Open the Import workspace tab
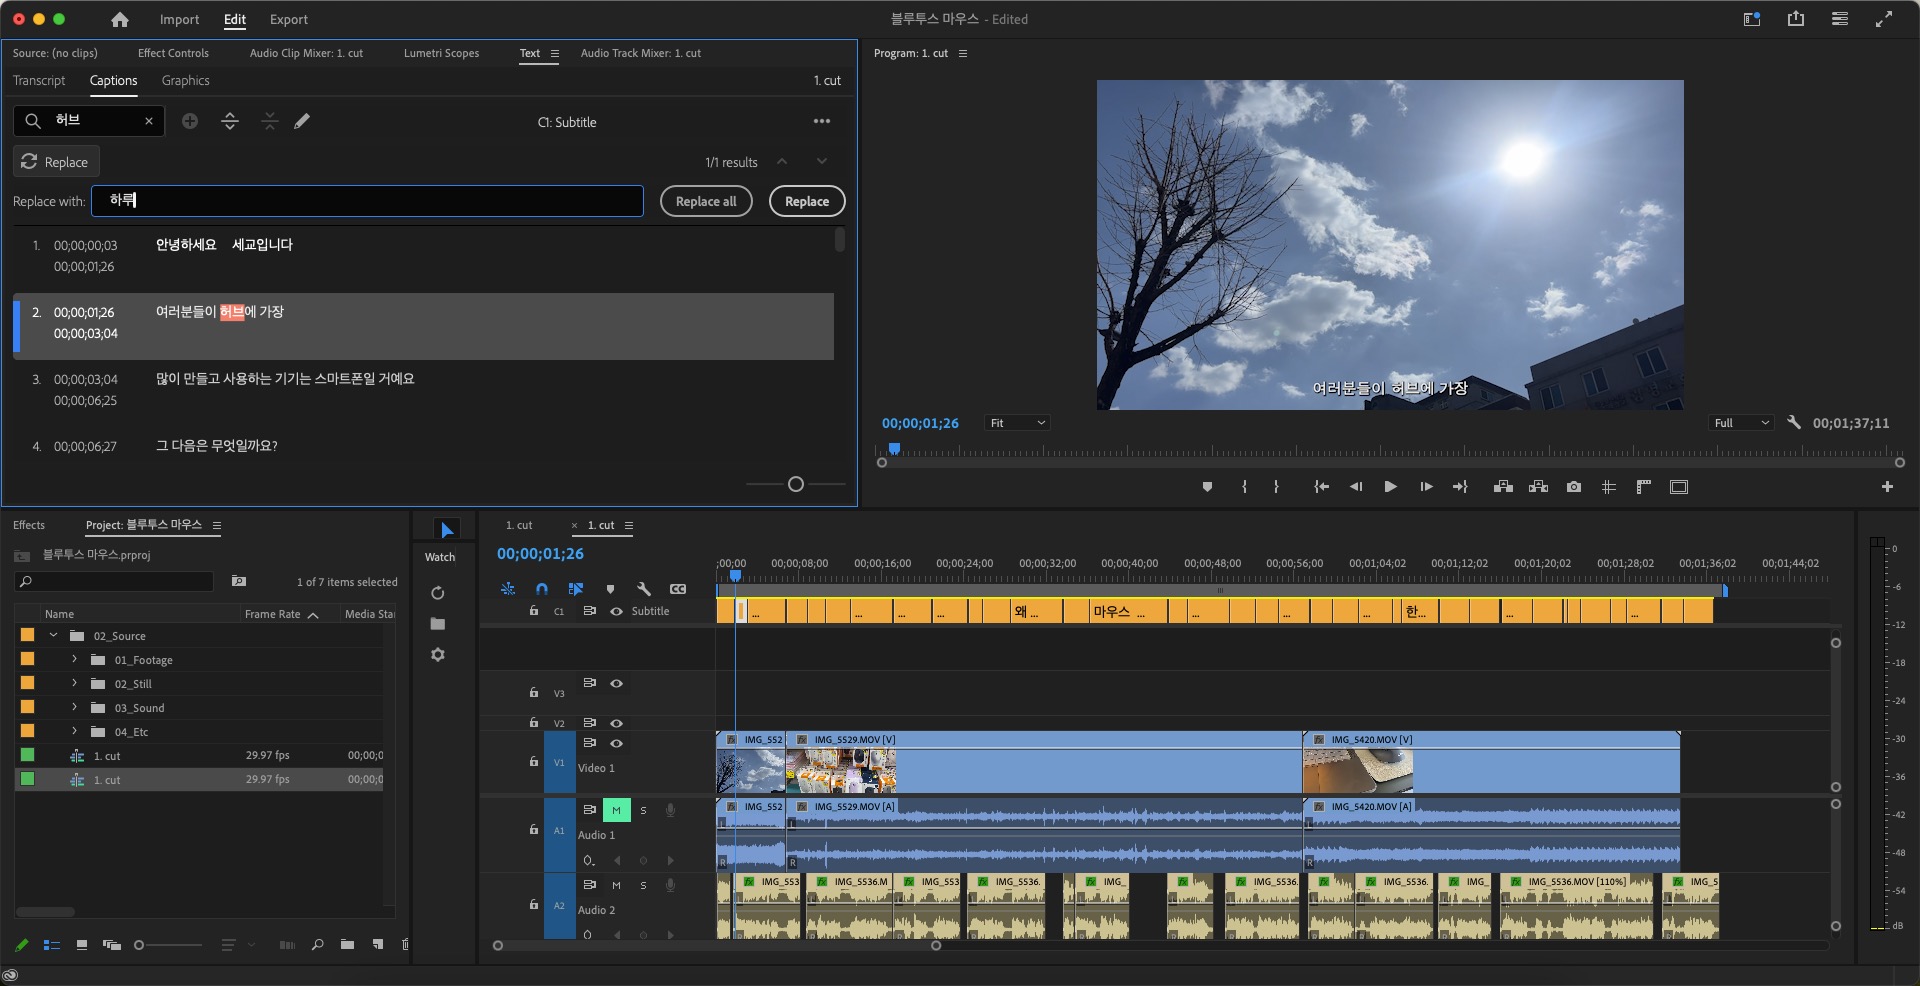Image resolution: width=1920 pixels, height=986 pixels. (179, 19)
